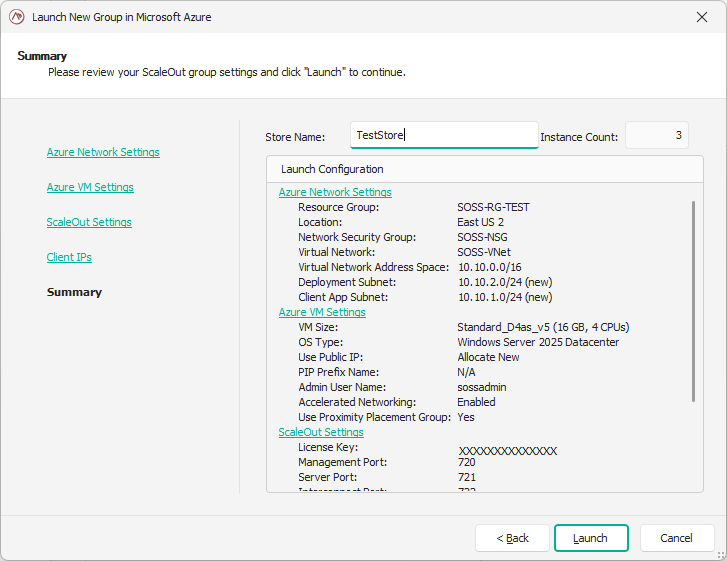This screenshot has width=727, height=561.
Task: Click the OS Type label
Action: pos(320,342)
